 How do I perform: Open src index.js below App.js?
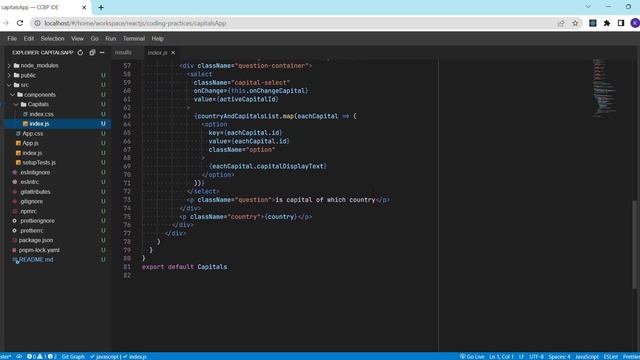point(32,153)
